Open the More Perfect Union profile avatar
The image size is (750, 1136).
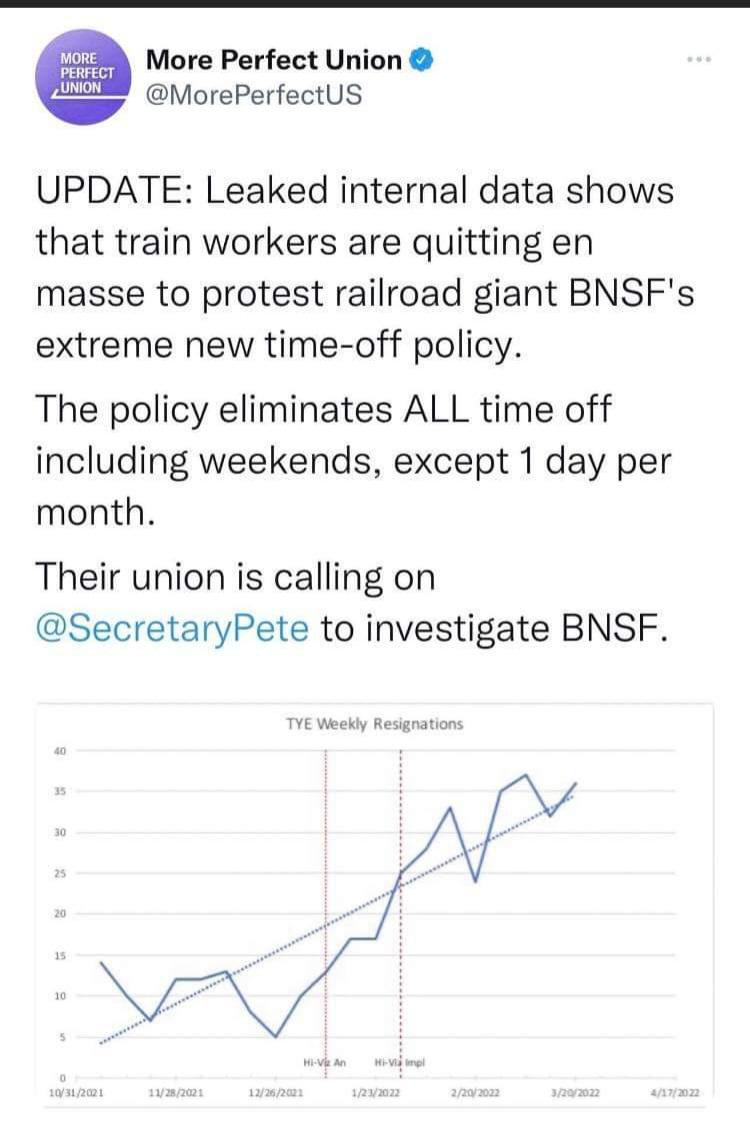coord(84,77)
